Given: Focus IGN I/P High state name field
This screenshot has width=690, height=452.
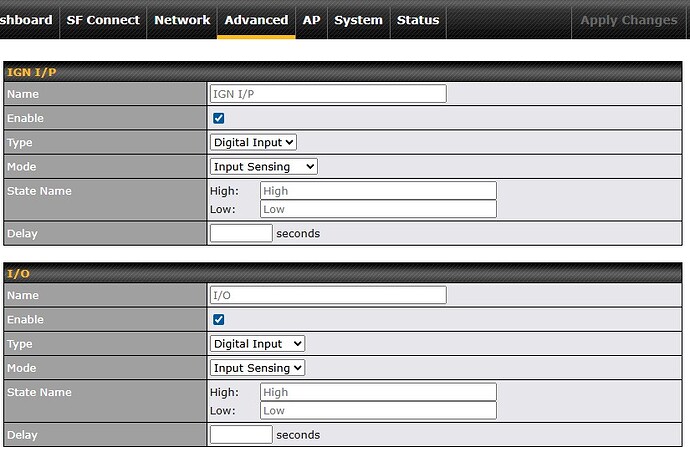Looking at the screenshot, I should point(378,191).
